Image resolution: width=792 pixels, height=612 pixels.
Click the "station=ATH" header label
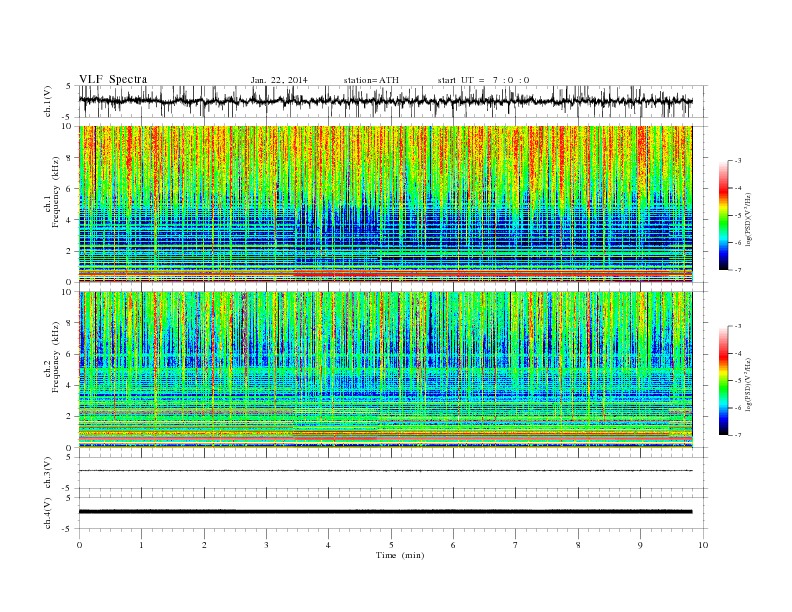click(371, 80)
